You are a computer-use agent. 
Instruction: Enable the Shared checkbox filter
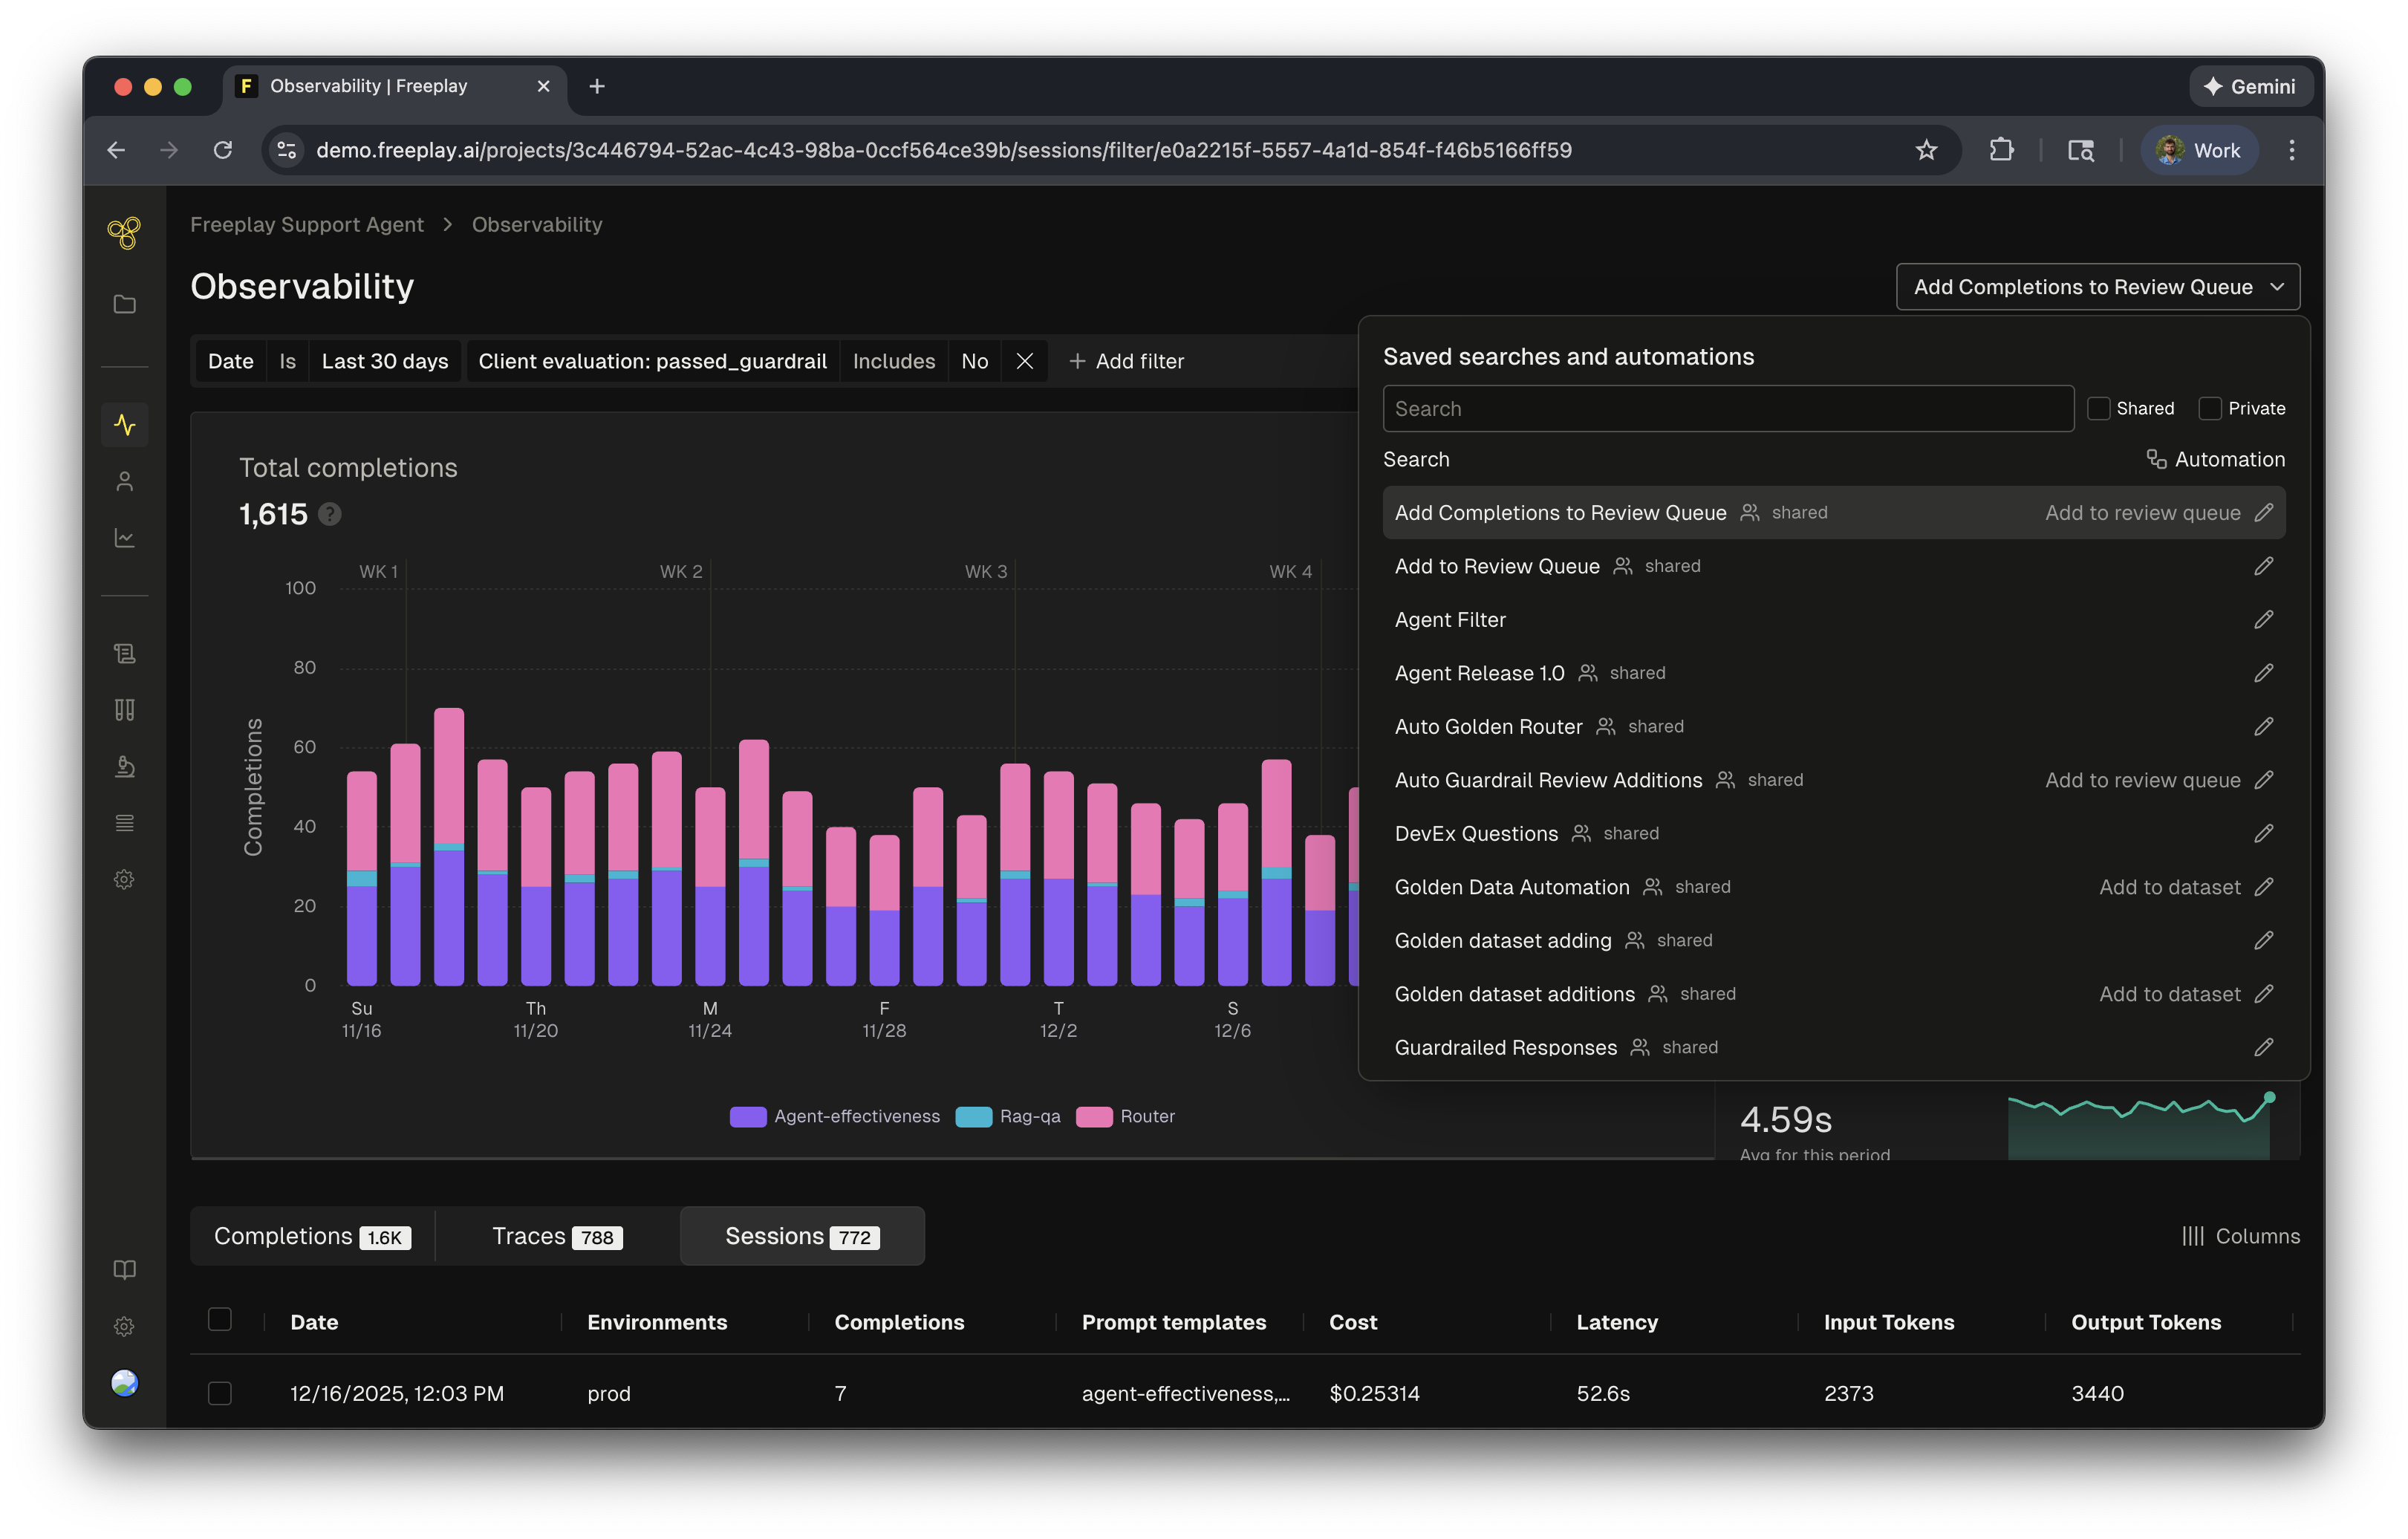point(2099,409)
